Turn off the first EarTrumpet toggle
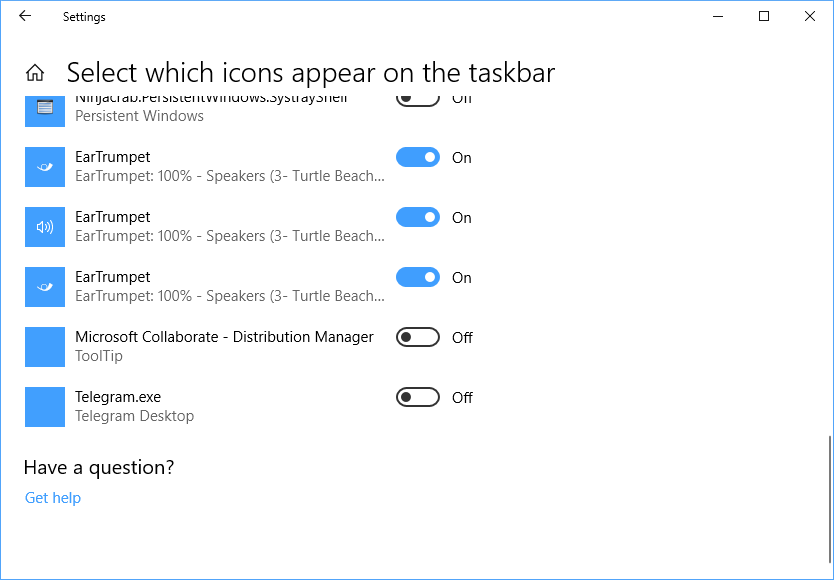This screenshot has height=580, width=834. point(417,157)
